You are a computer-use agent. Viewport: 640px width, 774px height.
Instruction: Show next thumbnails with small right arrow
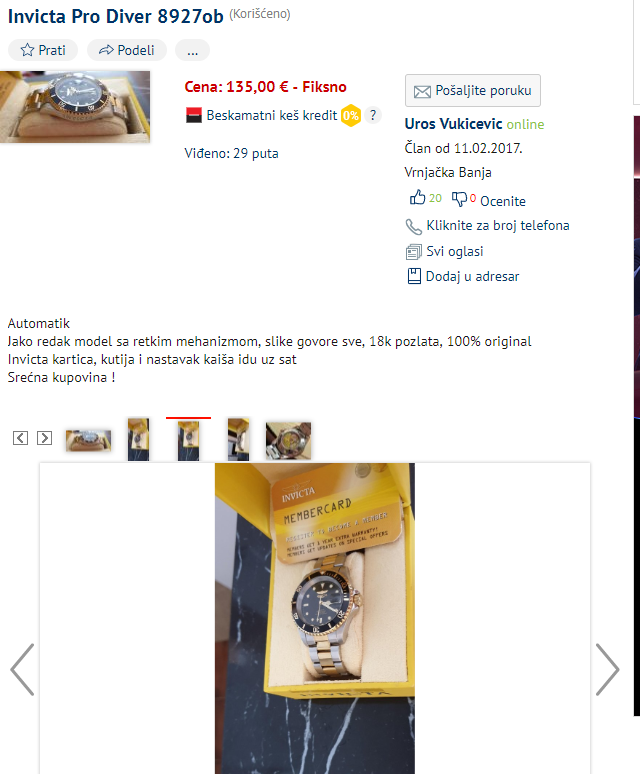coord(44,438)
